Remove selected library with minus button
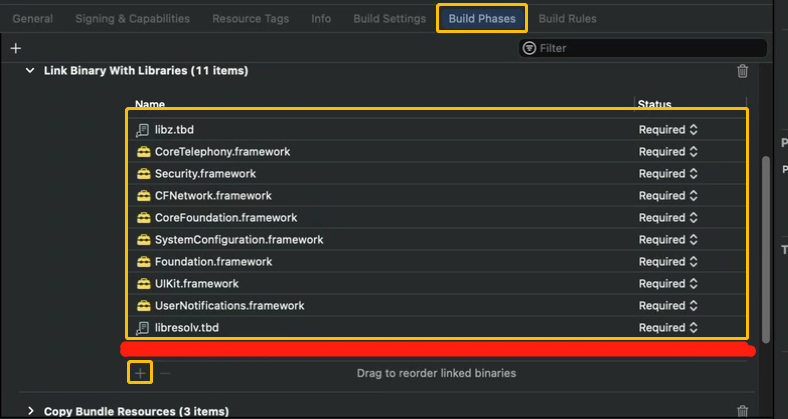Viewport: 788px width, 419px height. (165, 373)
